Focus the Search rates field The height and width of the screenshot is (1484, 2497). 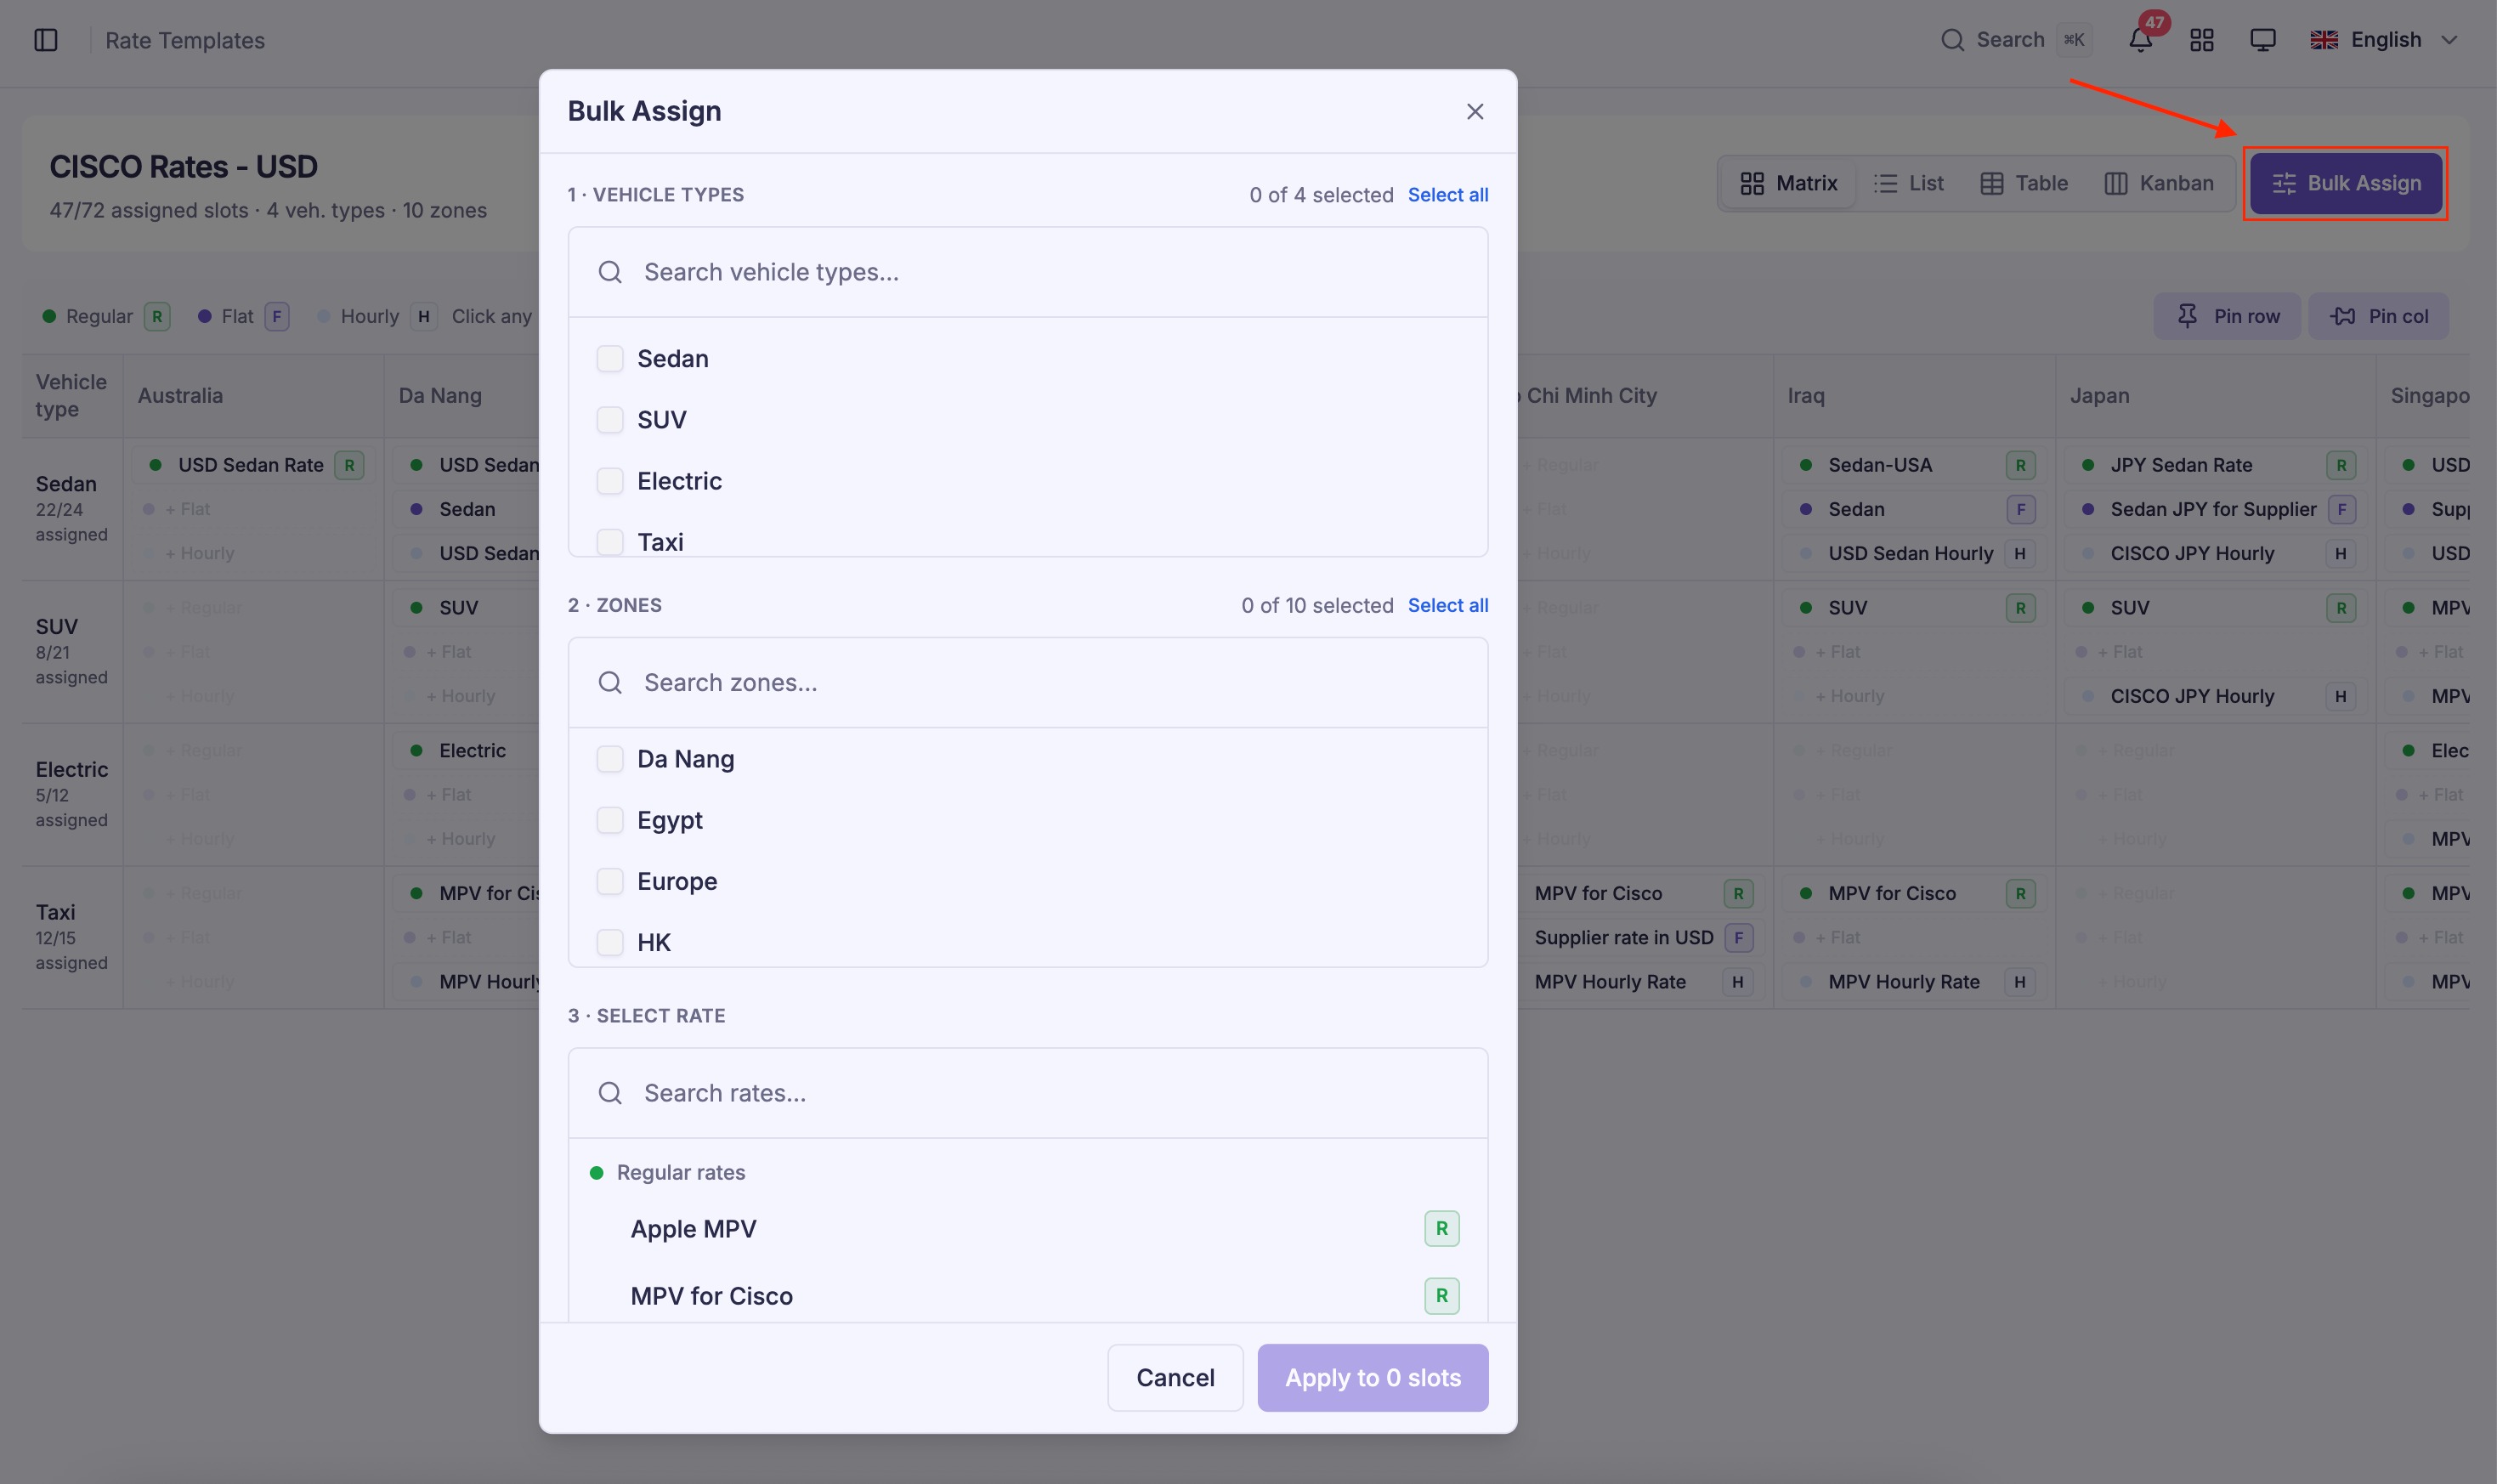pyautogui.click(x=1028, y=1093)
